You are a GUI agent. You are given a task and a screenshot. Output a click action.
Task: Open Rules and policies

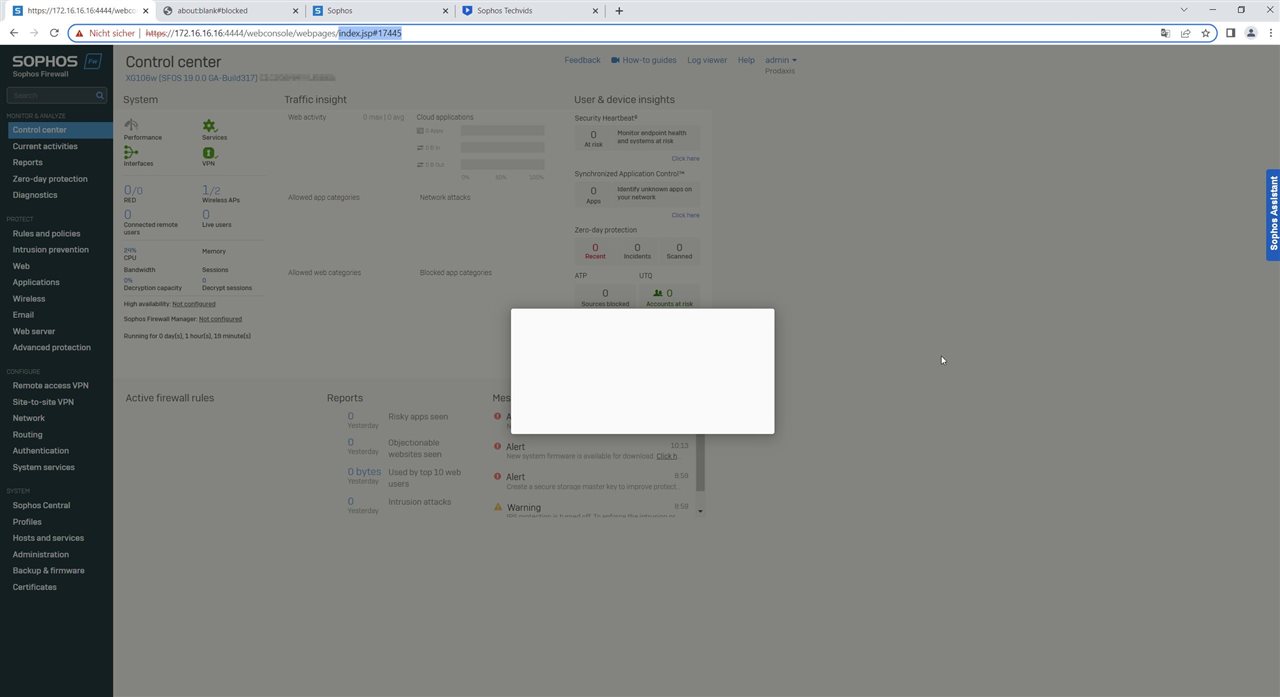click(46, 233)
